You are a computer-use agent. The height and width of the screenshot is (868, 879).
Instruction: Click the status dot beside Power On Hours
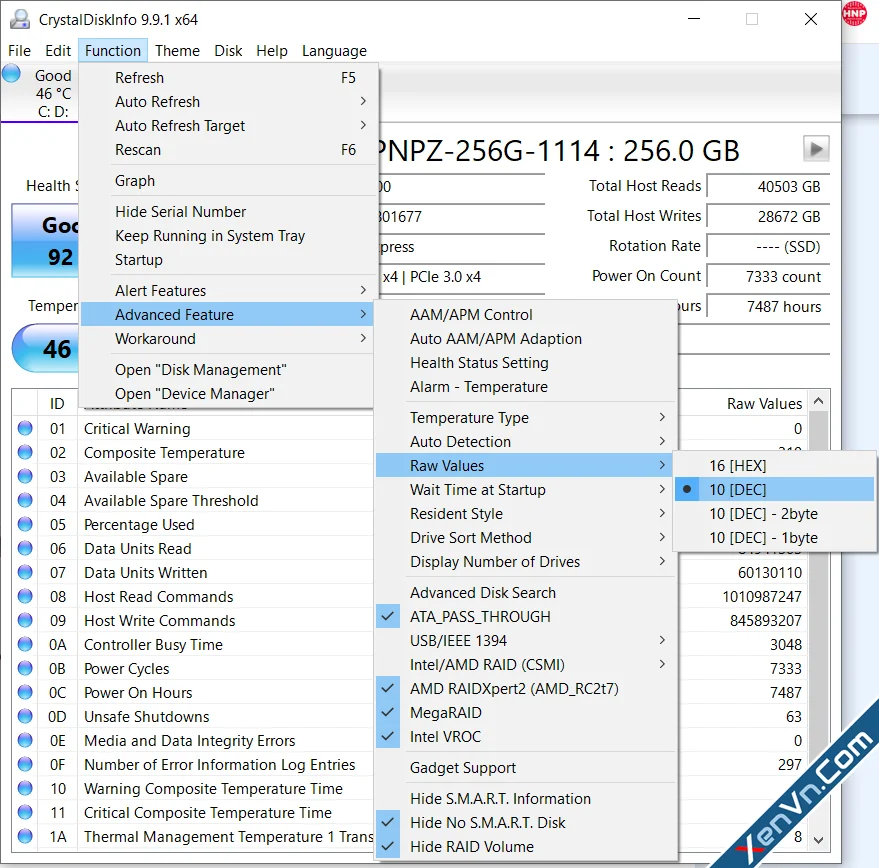(x=25, y=692)
